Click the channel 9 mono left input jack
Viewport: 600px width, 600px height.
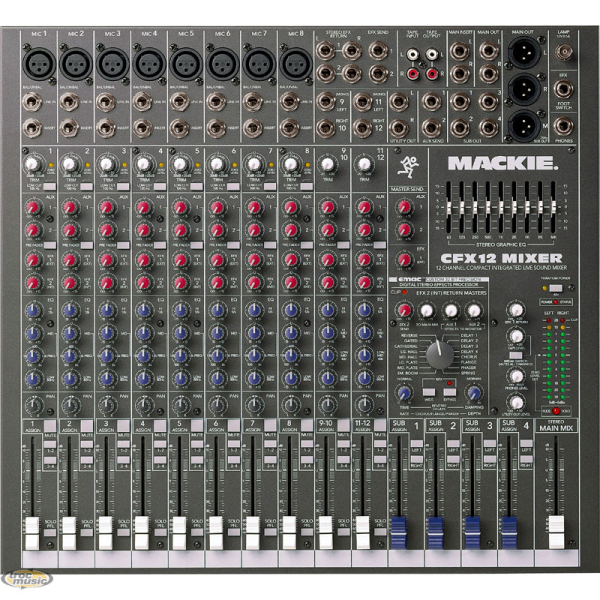tap(326, 101)
